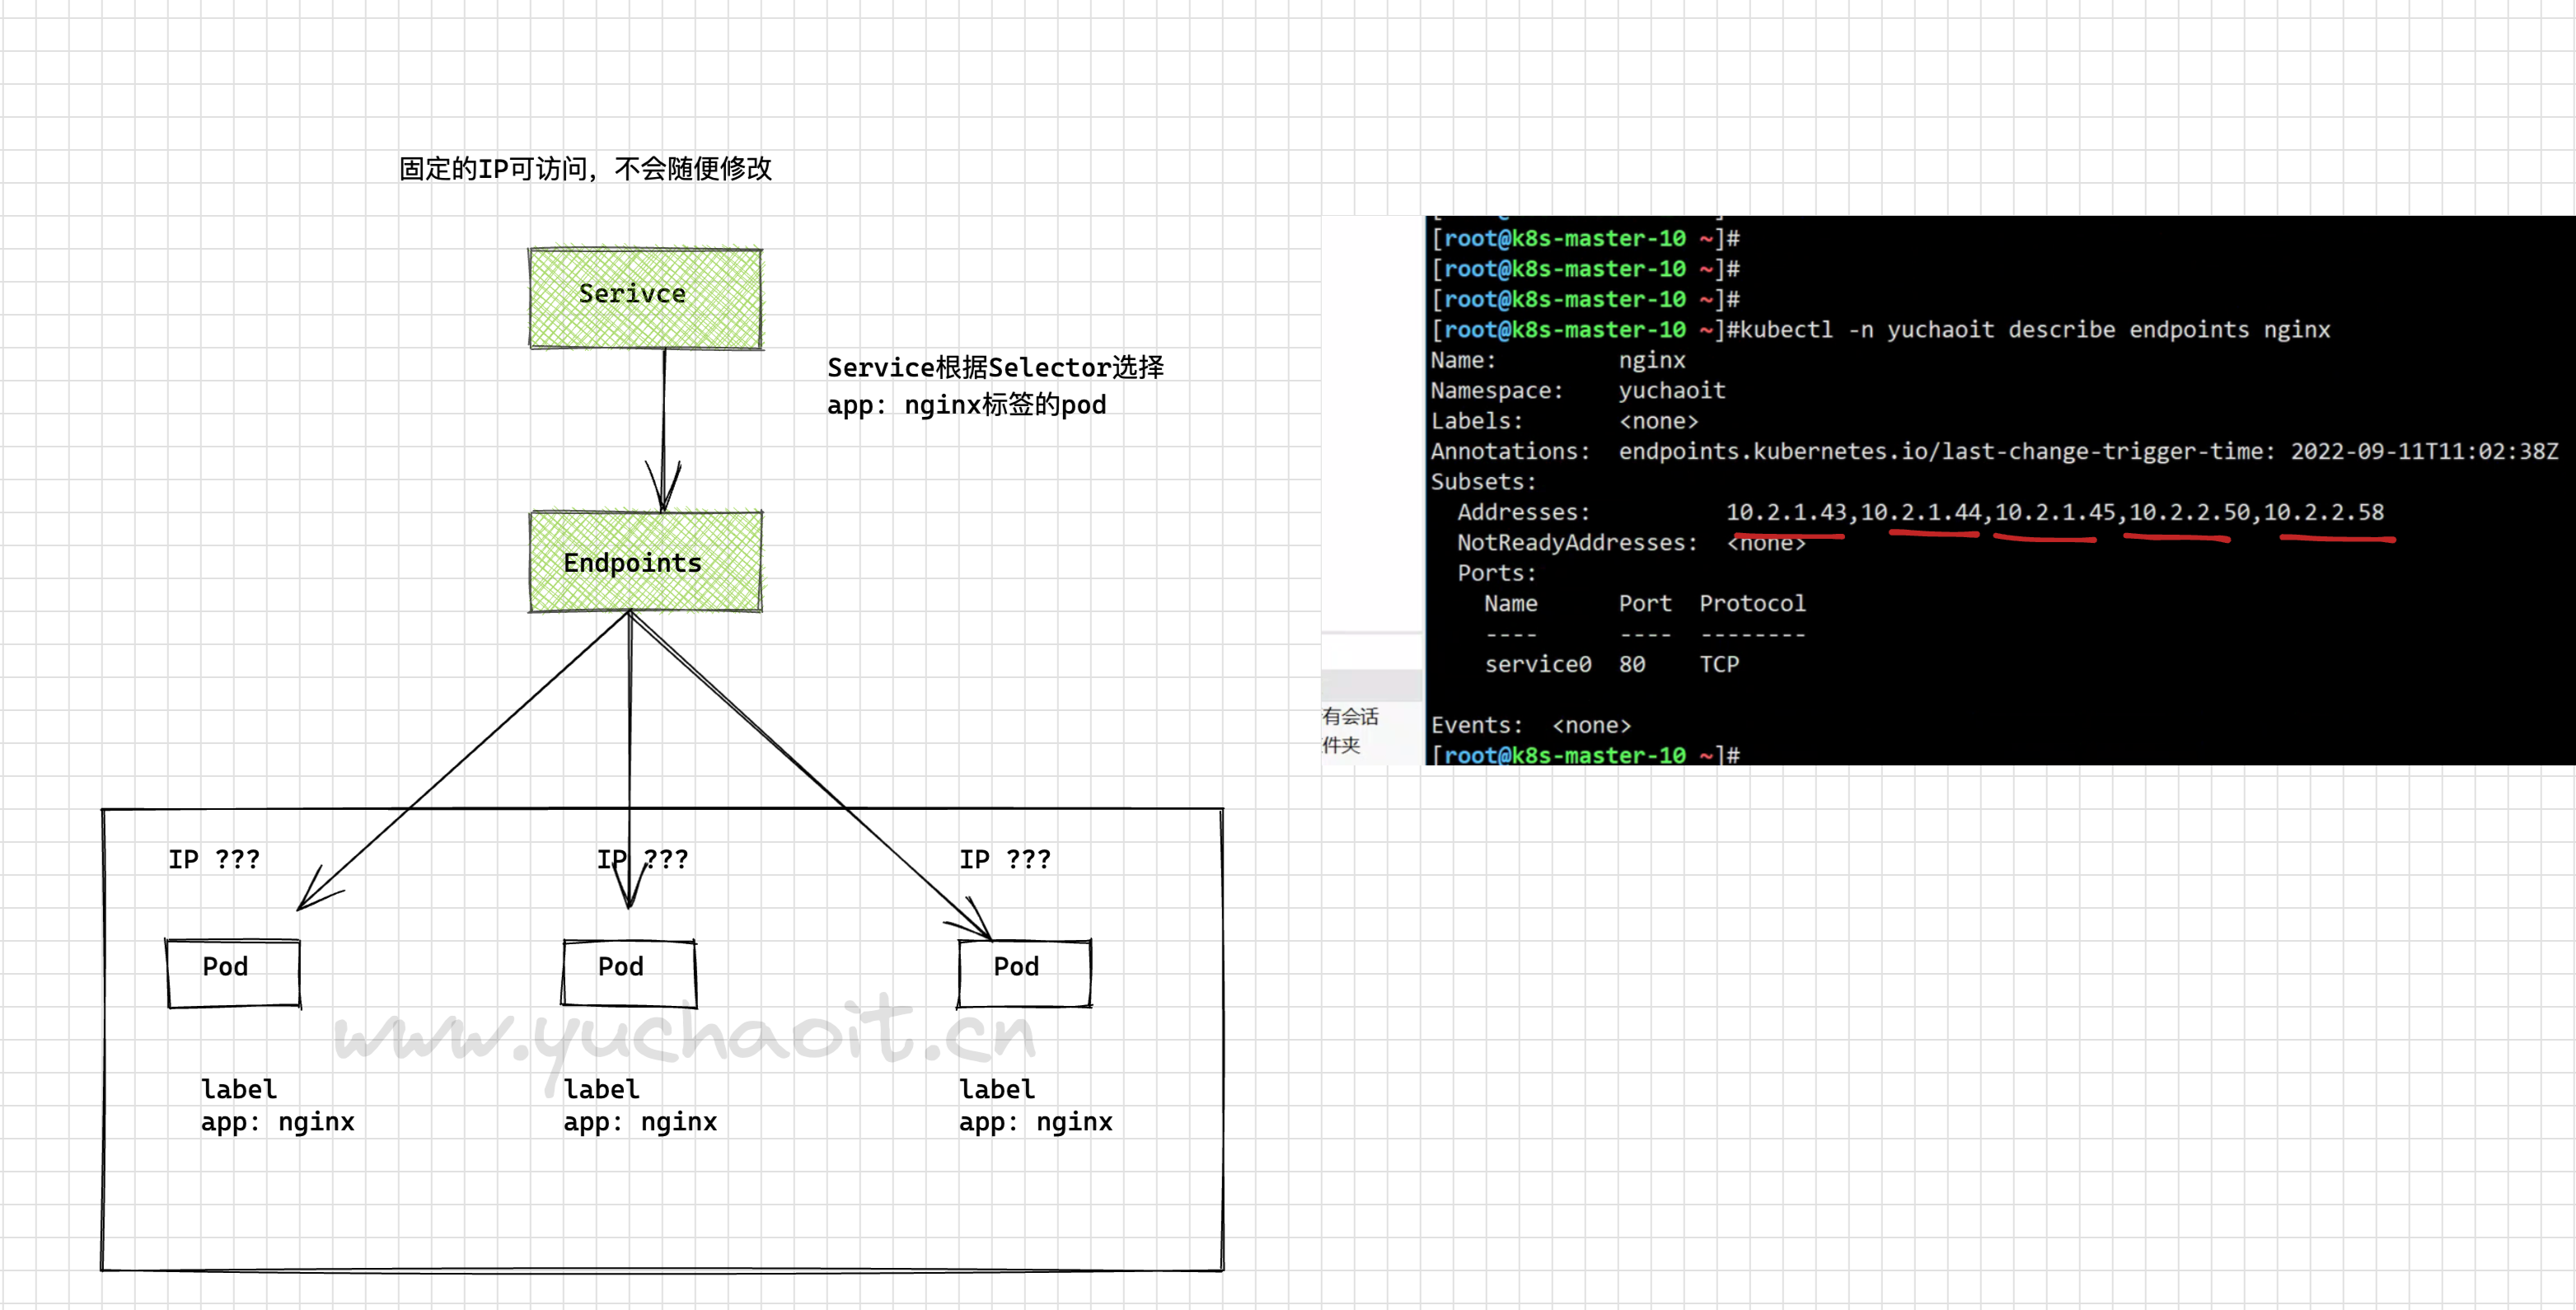Click the '有会话' sidebar text
2576x1310 pixels.
(1349, 716)
